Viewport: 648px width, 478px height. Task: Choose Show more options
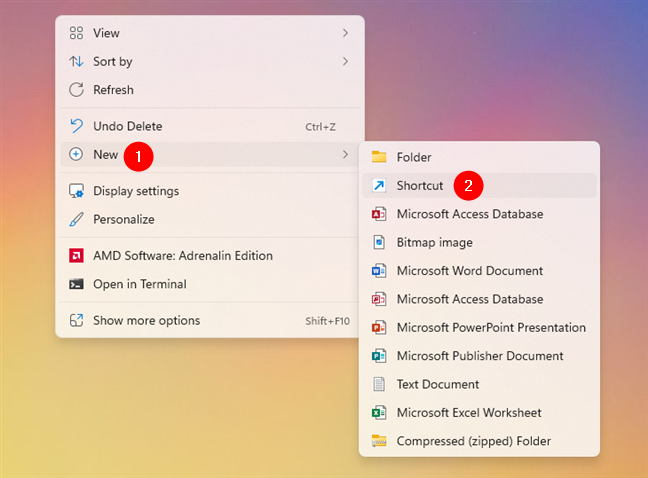point(210,320)
